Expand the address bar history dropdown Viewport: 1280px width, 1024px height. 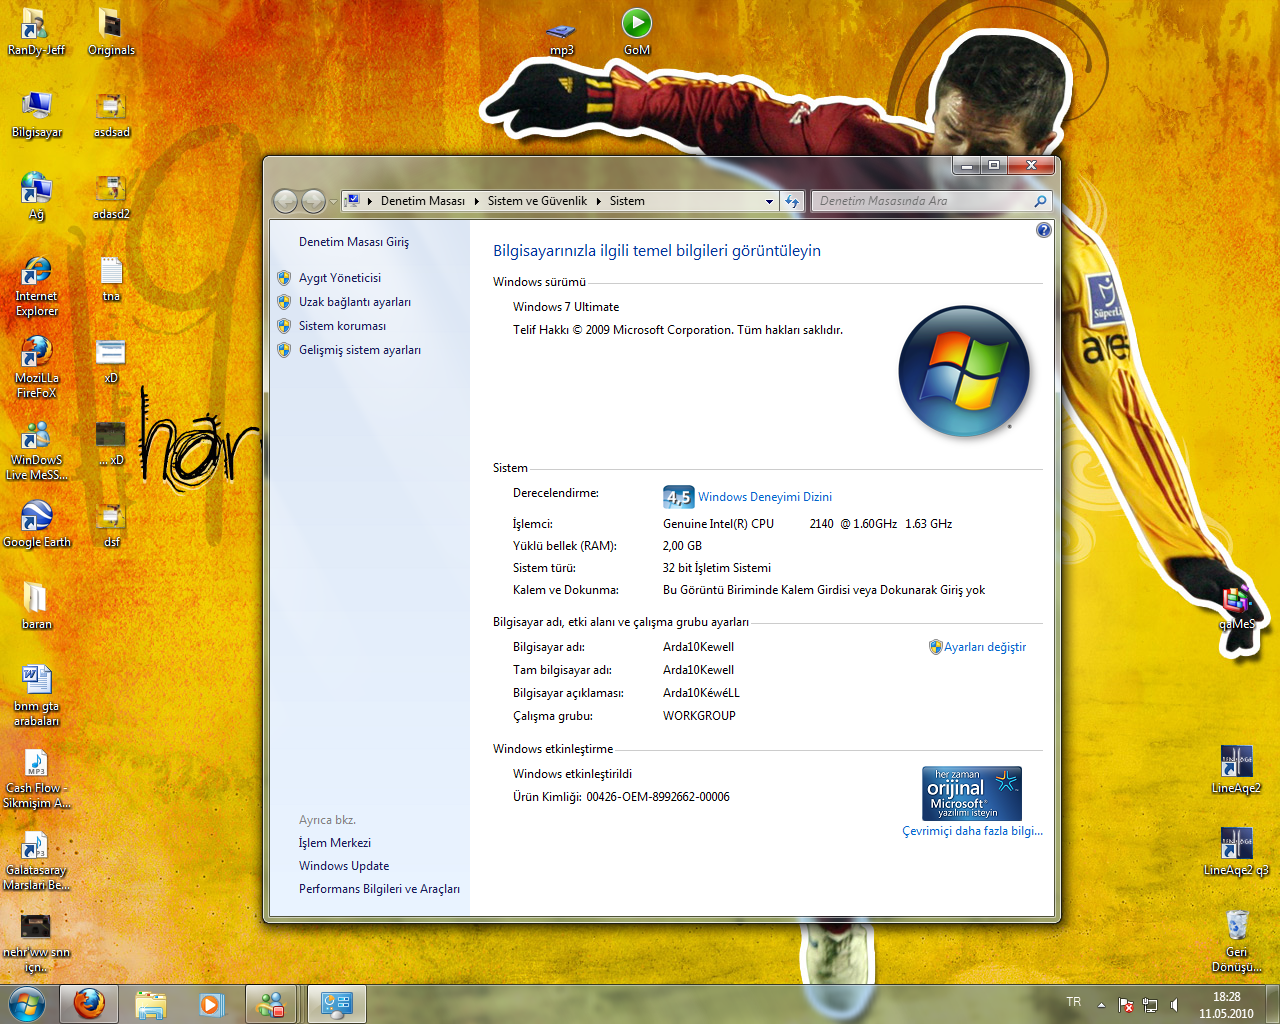(769, 201)
